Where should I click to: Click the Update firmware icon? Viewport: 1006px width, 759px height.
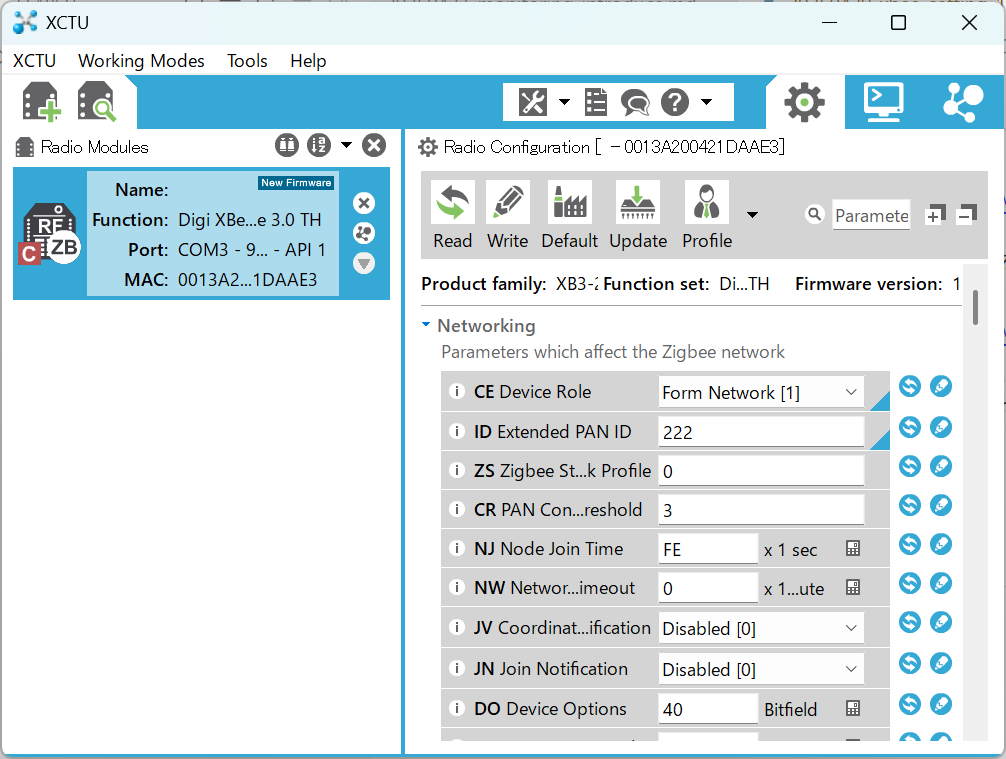click(638, 214)
